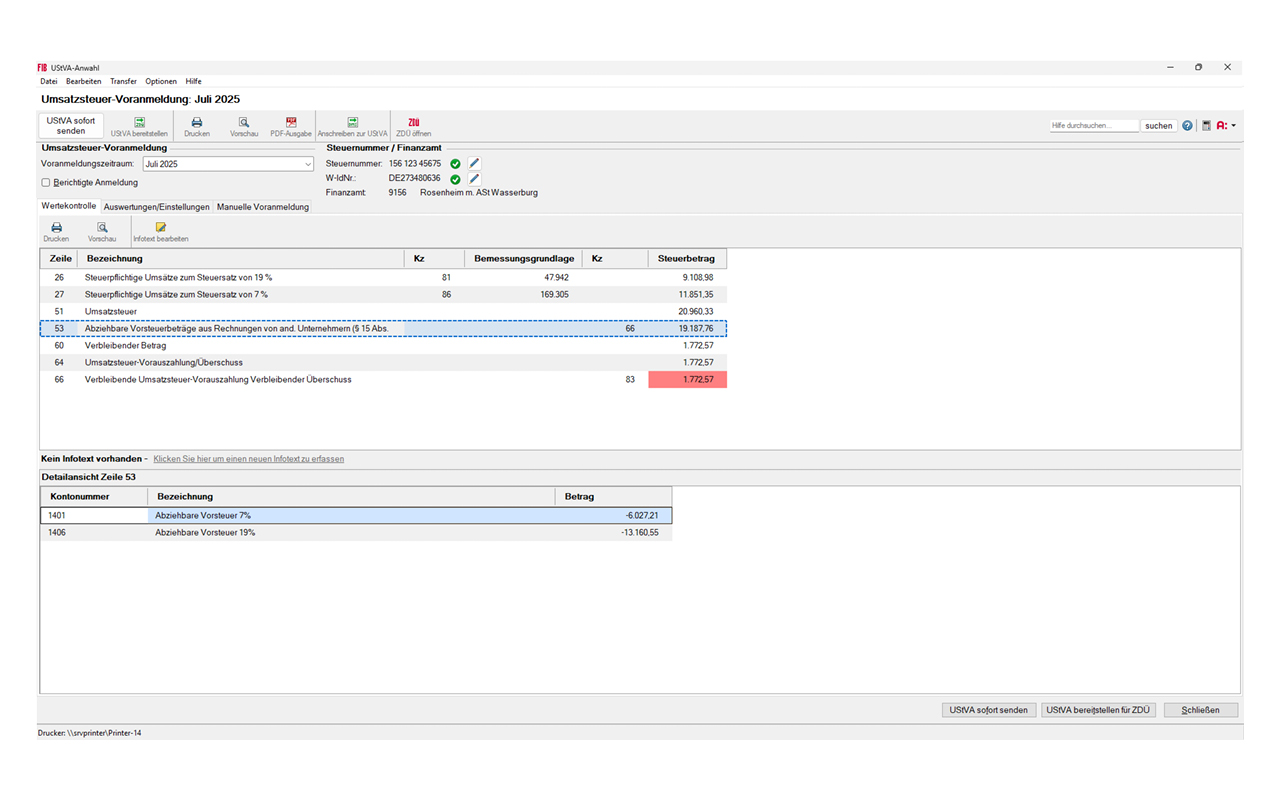Viewport: 1280px width, 800px height.
Task: Open the Transfer menu
Action: click(123, 81)
